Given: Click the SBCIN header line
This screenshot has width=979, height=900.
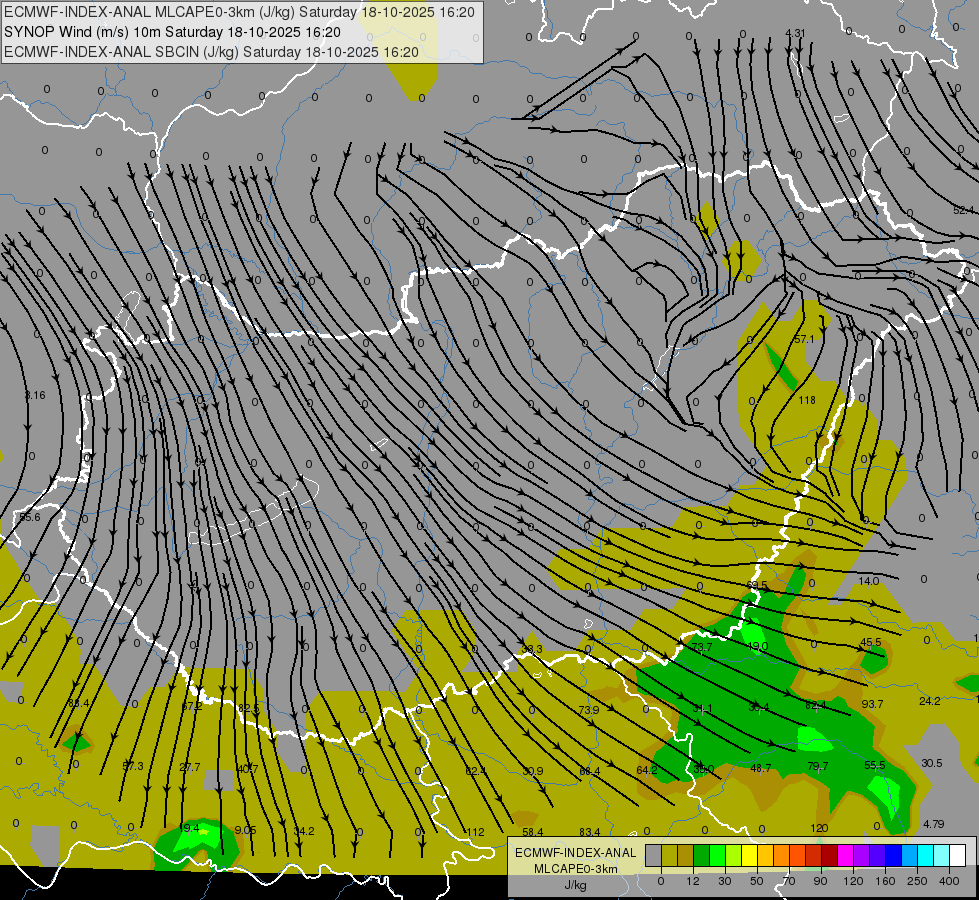Looking at the screenshot, I should click(211, 52).
